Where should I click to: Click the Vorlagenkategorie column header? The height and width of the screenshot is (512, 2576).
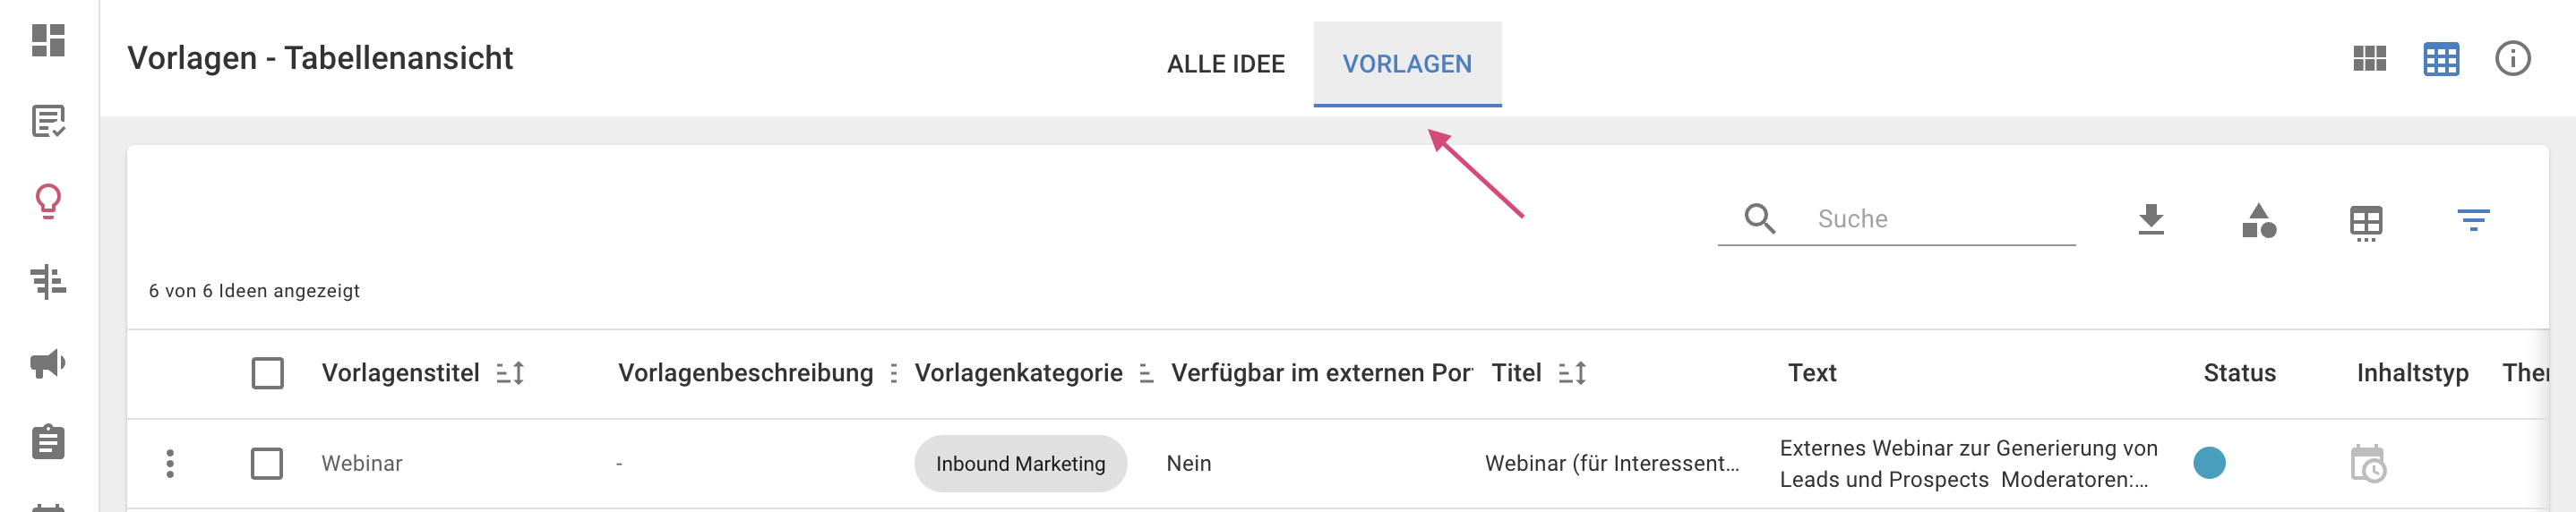[1018, 373]
